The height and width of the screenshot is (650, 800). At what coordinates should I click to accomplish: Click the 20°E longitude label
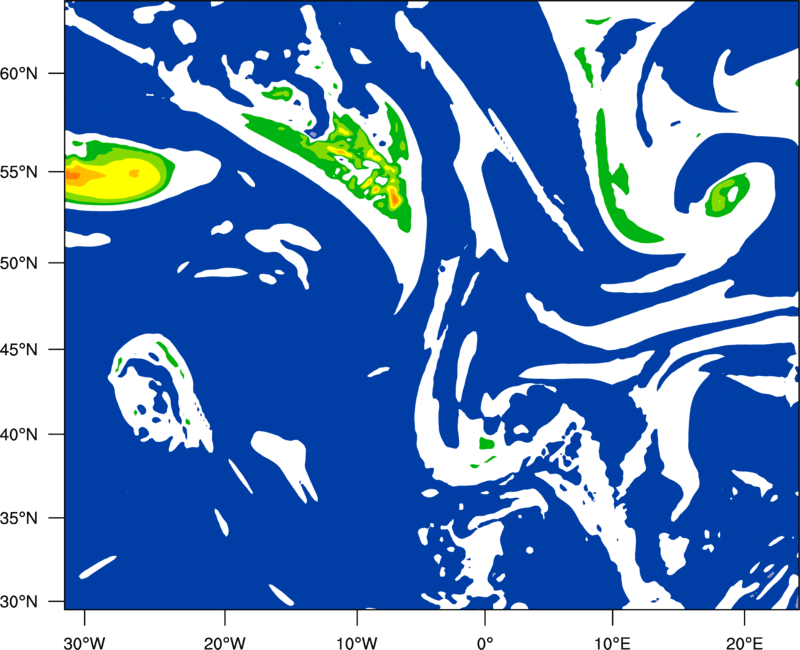tap(744, 643)
